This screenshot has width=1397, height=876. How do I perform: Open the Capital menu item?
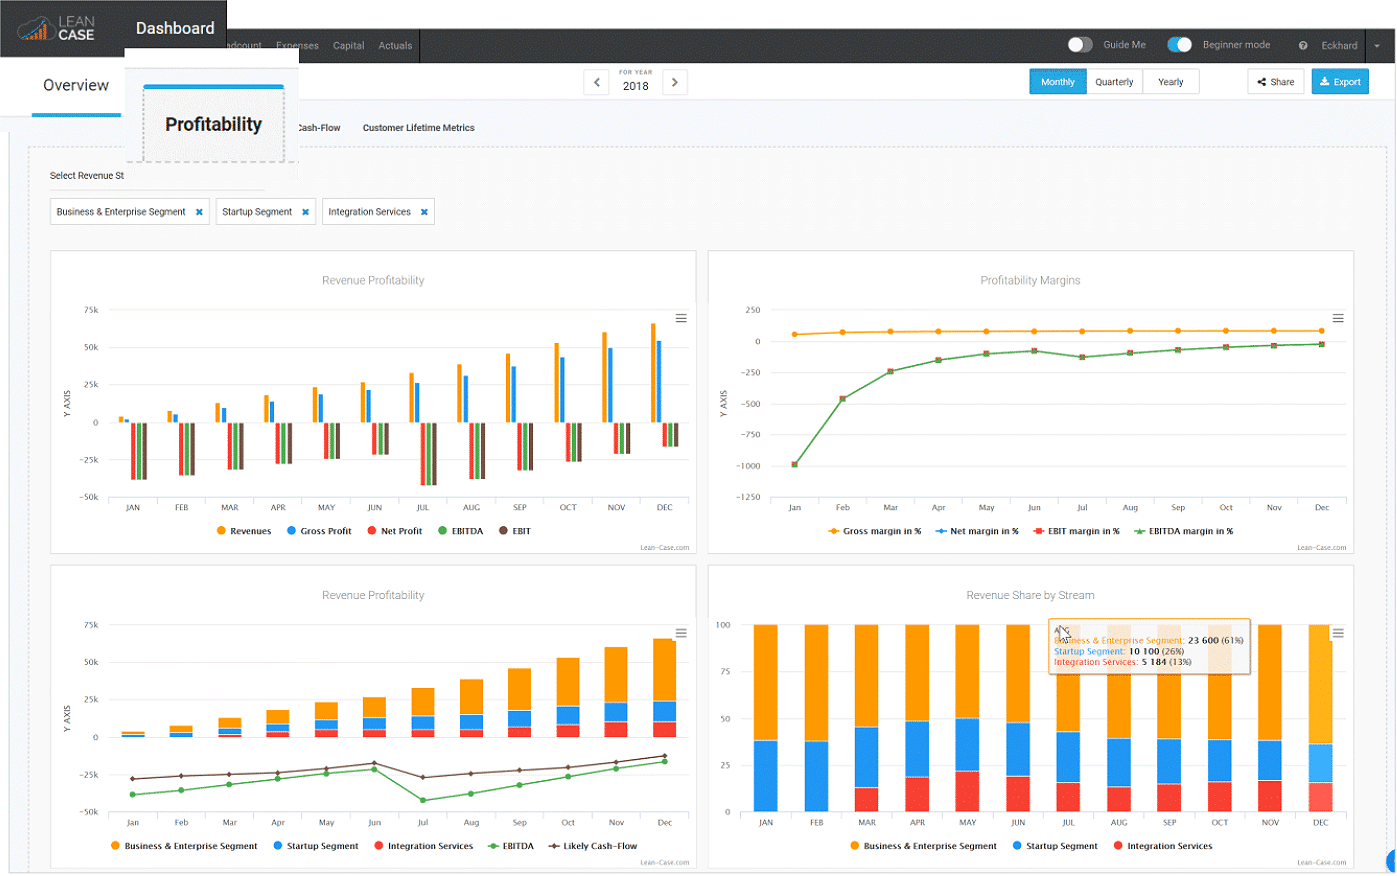pyautogui.click(x=348, y=46)
